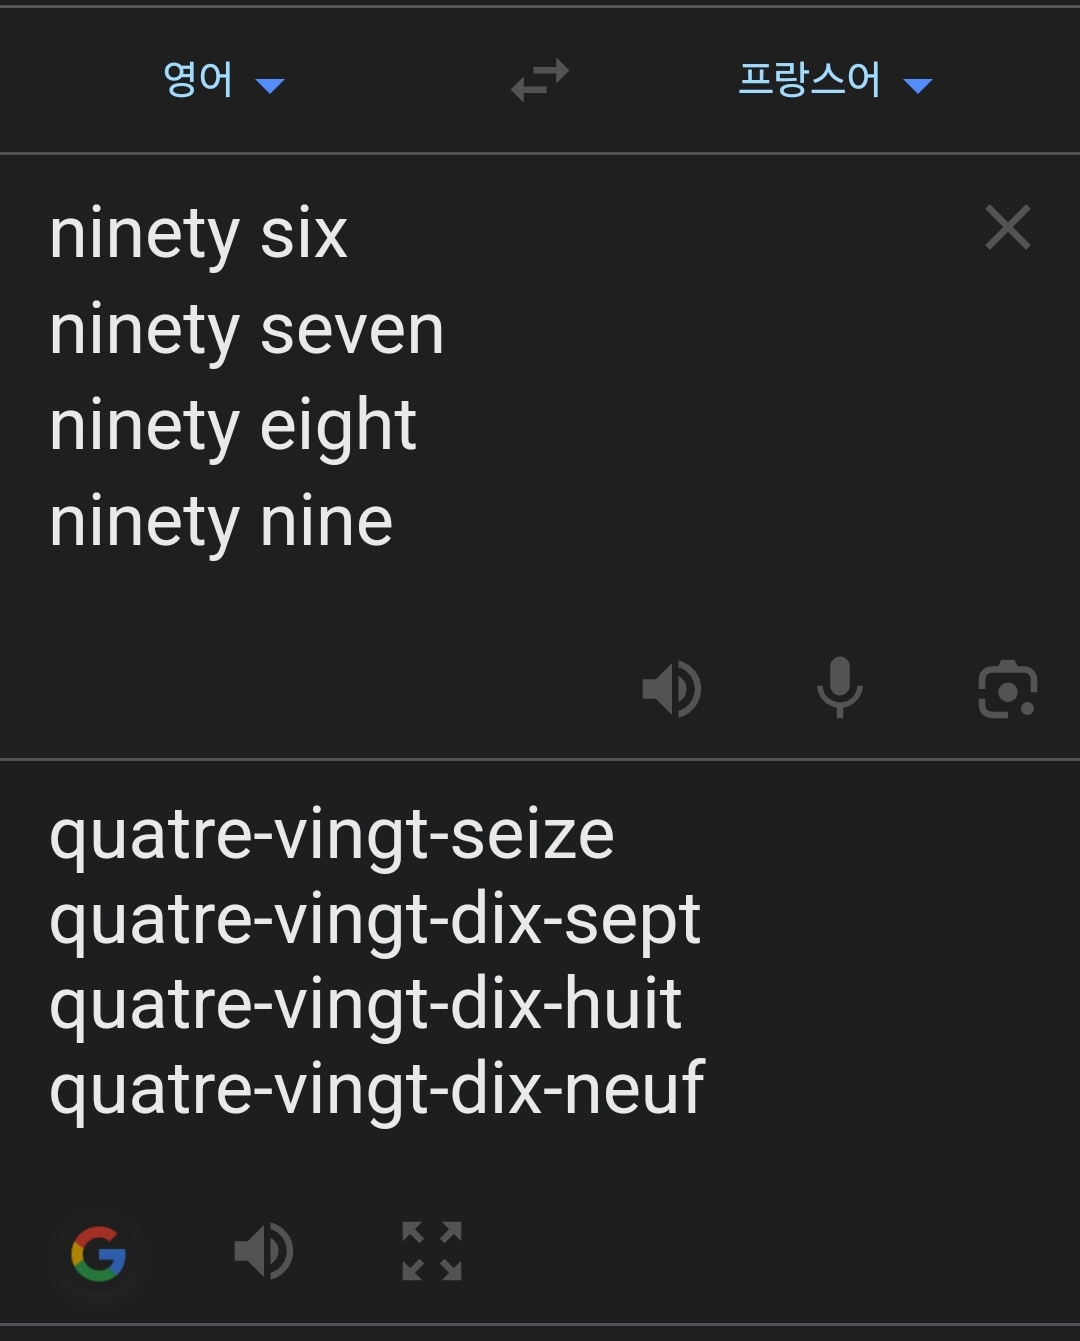Start voice input with the microphone
Image resolution: width=1080 pixels, height=1341 pixels.
coord(839,688)
